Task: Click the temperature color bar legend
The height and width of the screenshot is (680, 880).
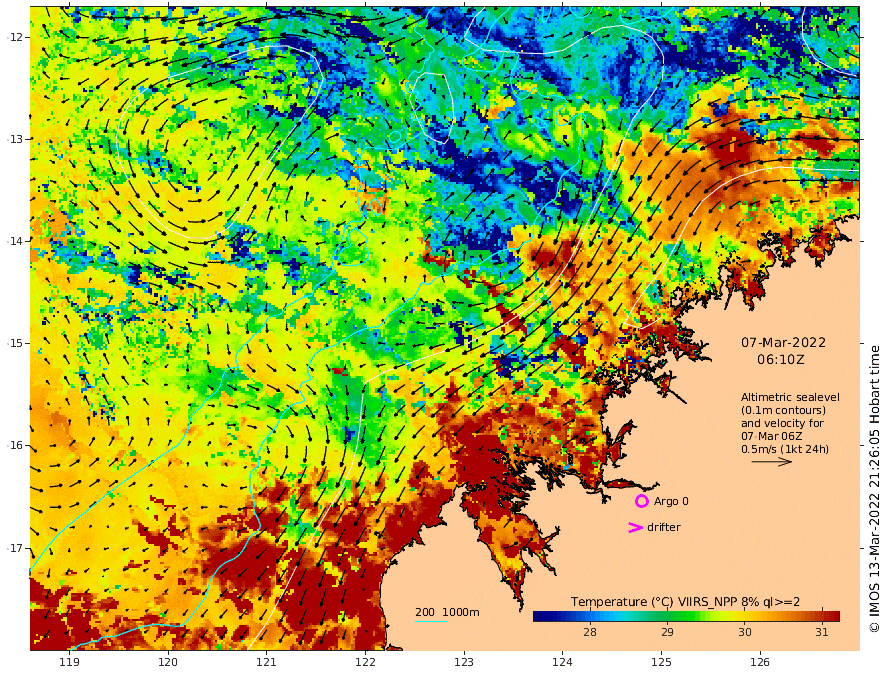Action: (x=686, y=617)
